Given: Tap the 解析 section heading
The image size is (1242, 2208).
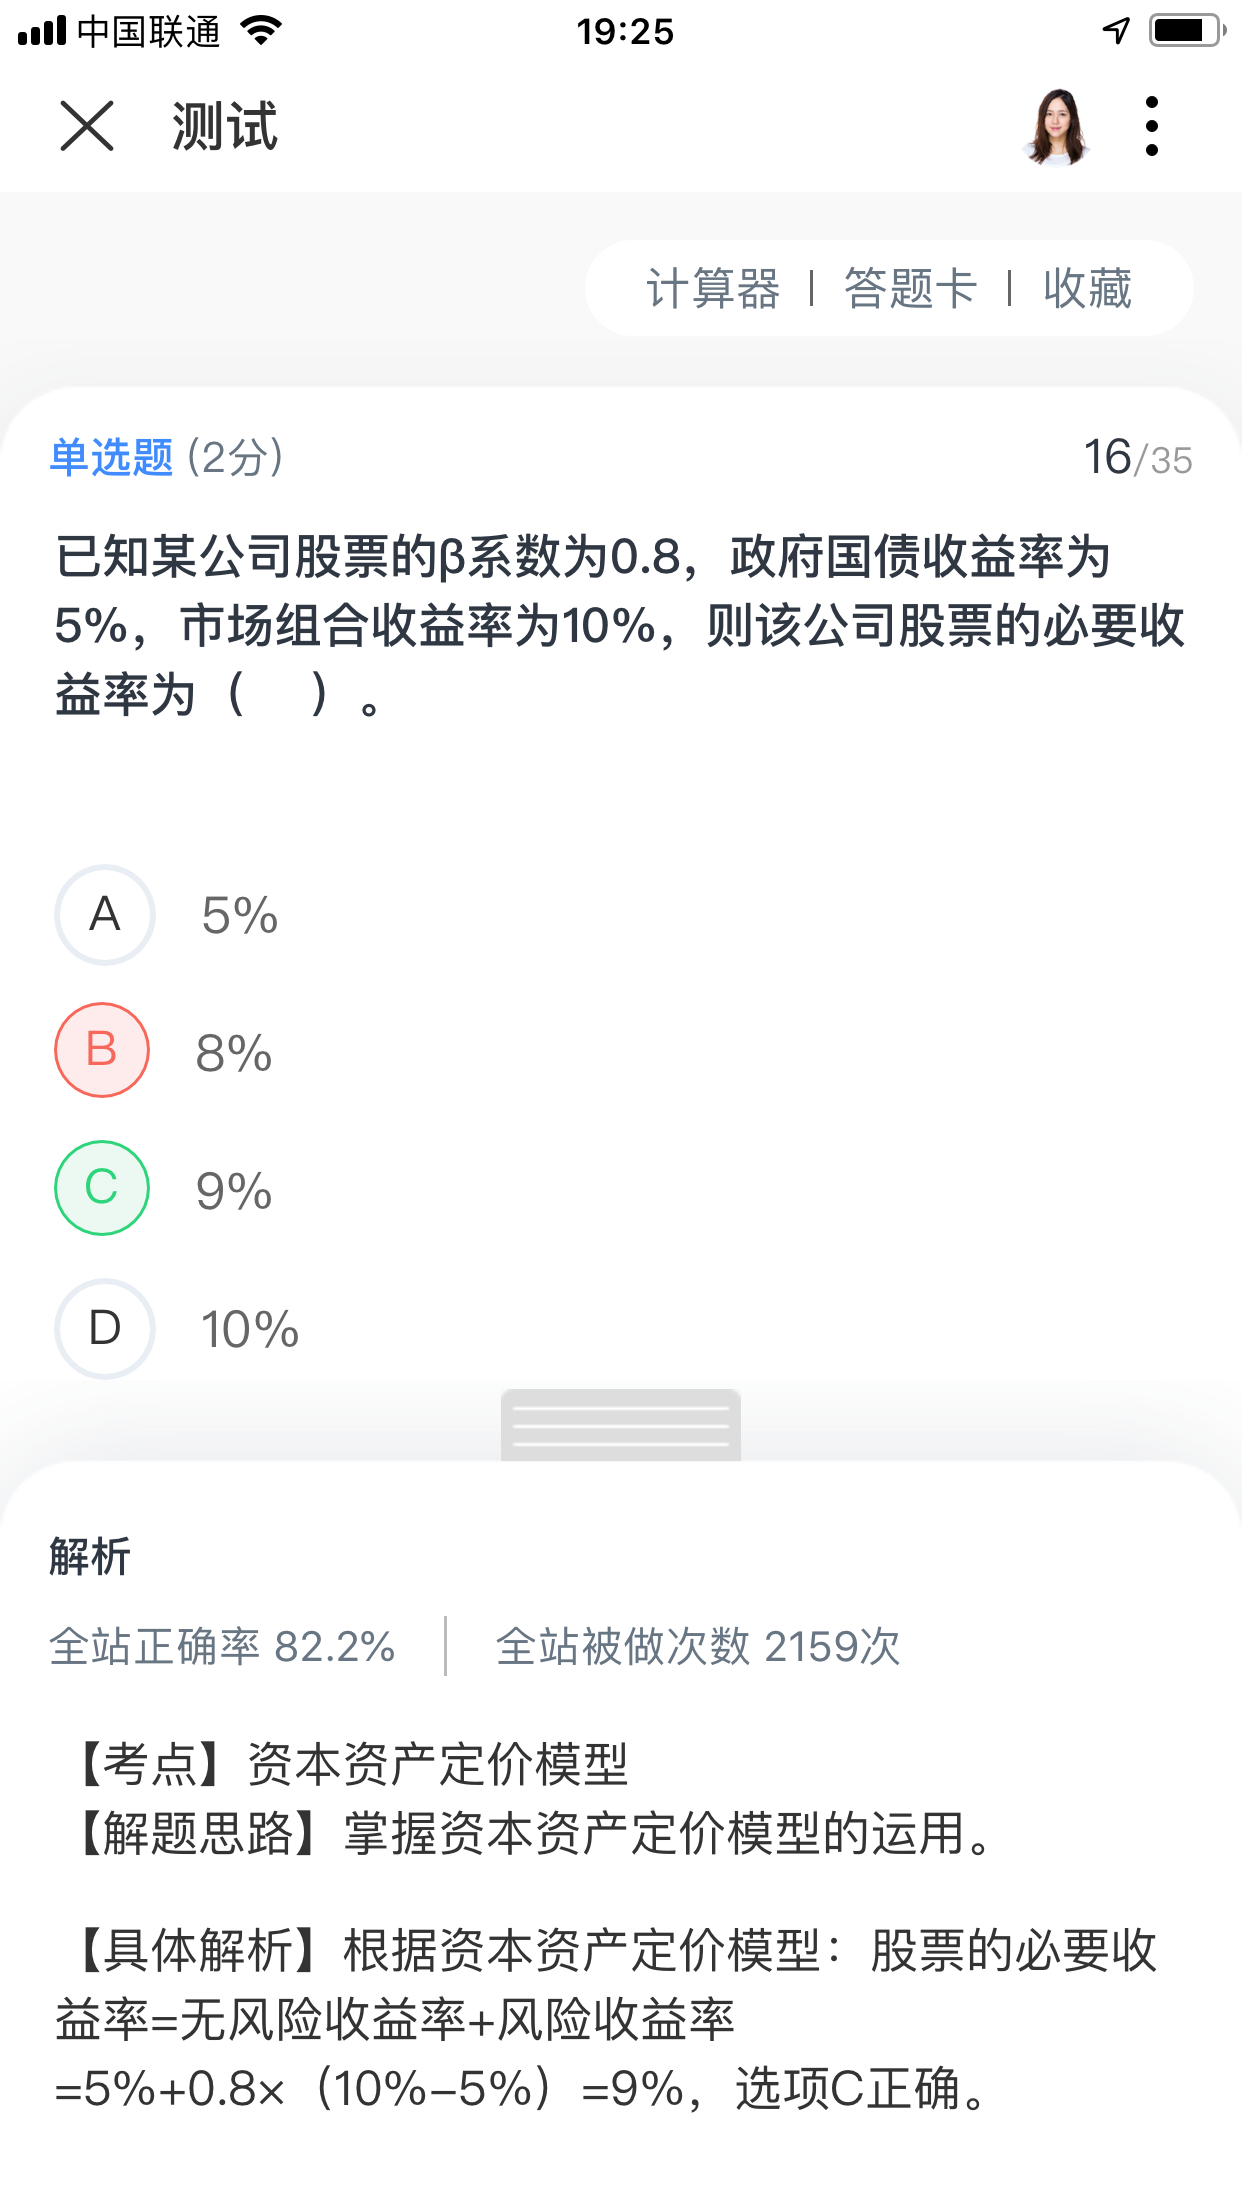Looking at the screenshot, I should pos(90,1557).
